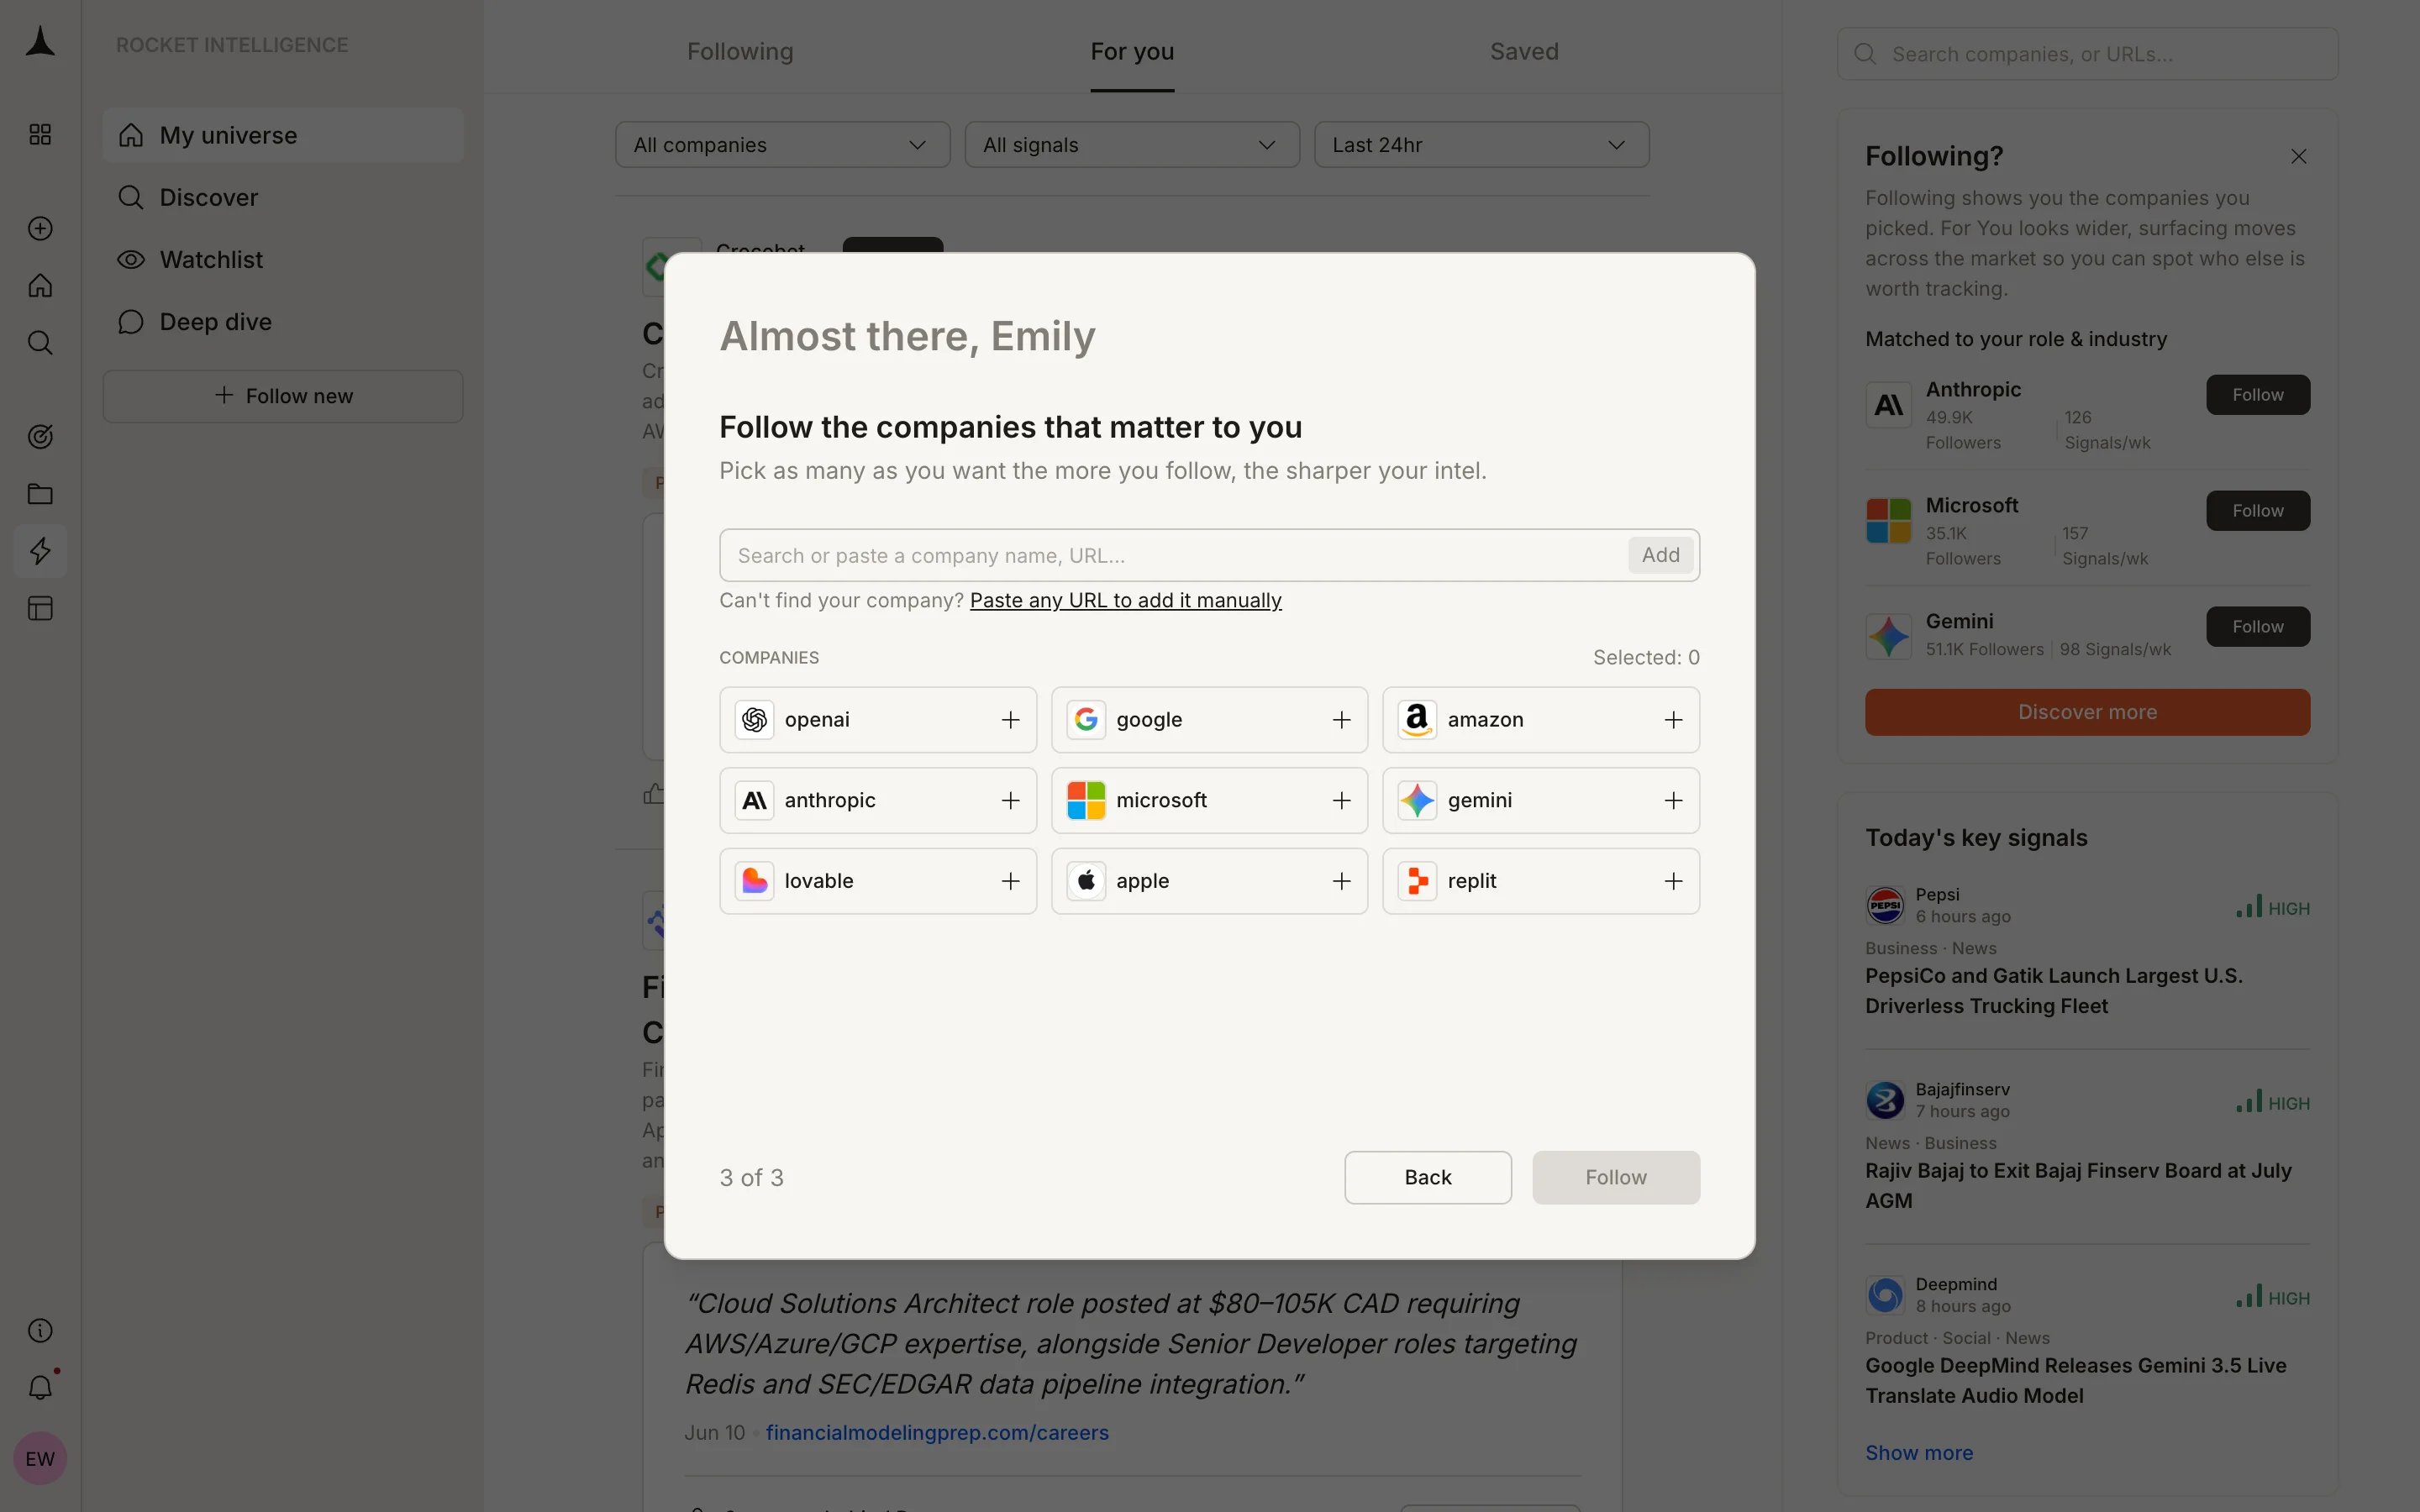This screenshot has width=2420, height=1512.
Task: Open Rajiv Bajaj to Exit headline
Action: coord(2078,1186)
